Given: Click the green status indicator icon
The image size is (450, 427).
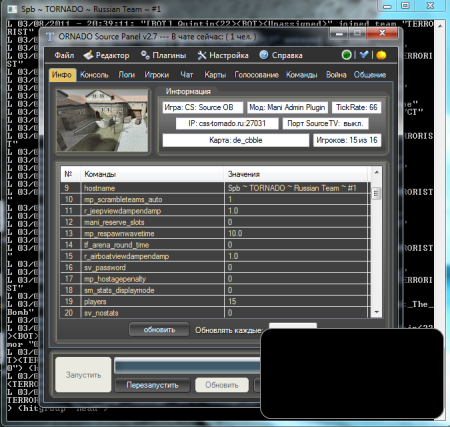Looking at the screenshot, I should point(346,55).
